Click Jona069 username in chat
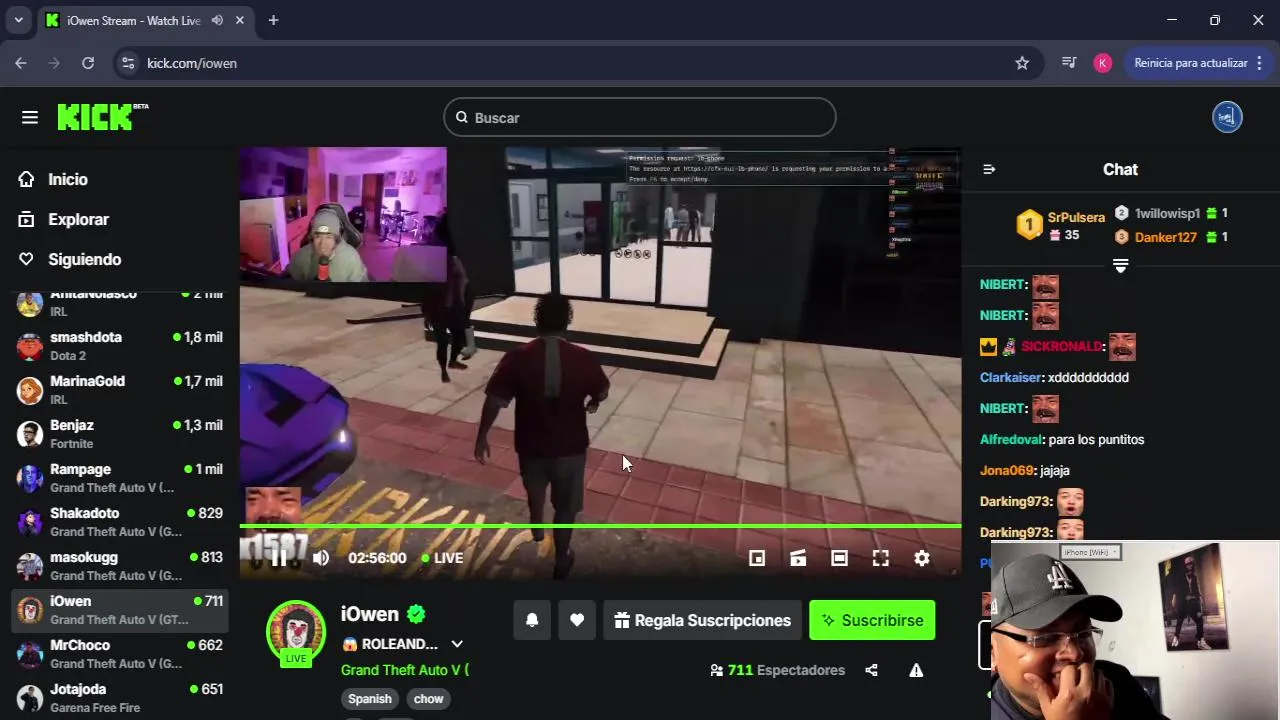Image resolution: width=1280 pixels, height=720 pixels. coord(1007,470)
